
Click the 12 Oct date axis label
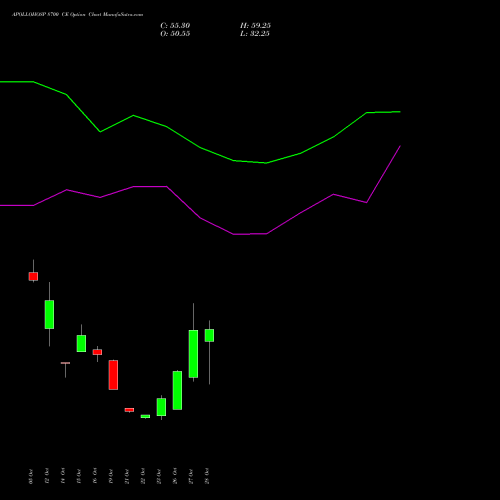[47, 476]
